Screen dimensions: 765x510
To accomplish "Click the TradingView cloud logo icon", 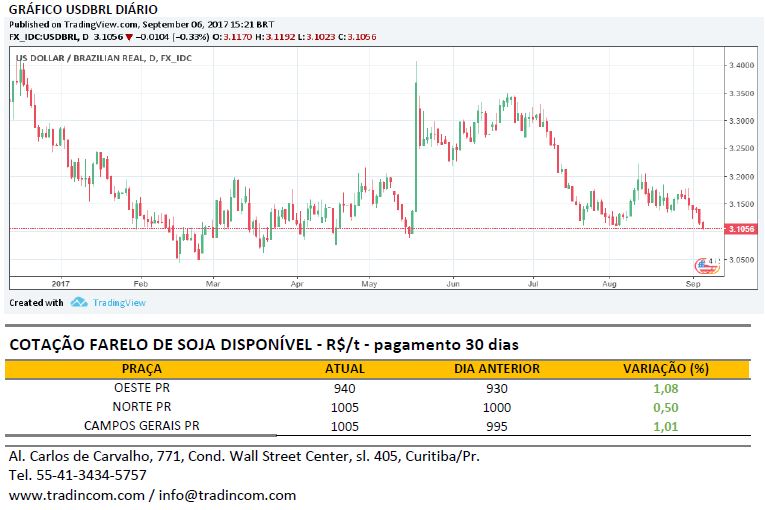I will (x=78, y=302).
